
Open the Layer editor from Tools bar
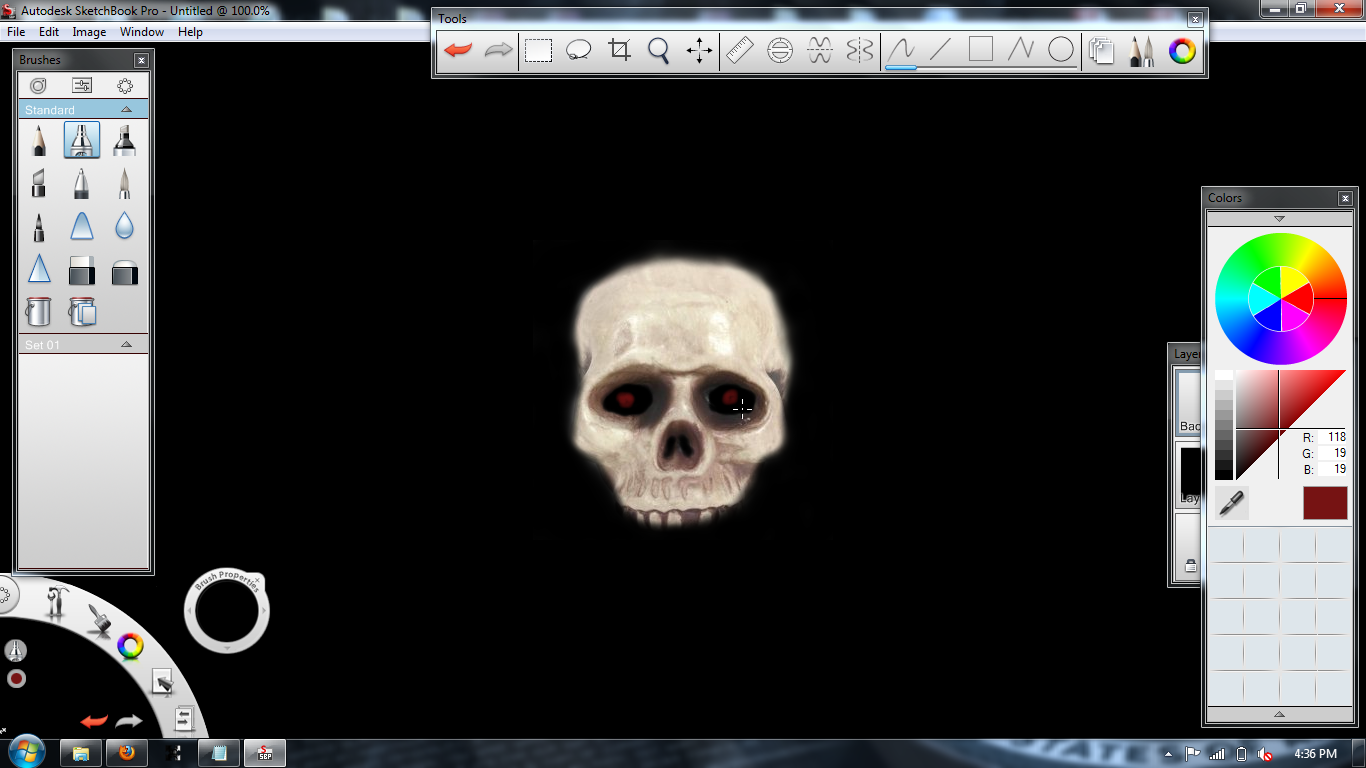(1101, 51)
